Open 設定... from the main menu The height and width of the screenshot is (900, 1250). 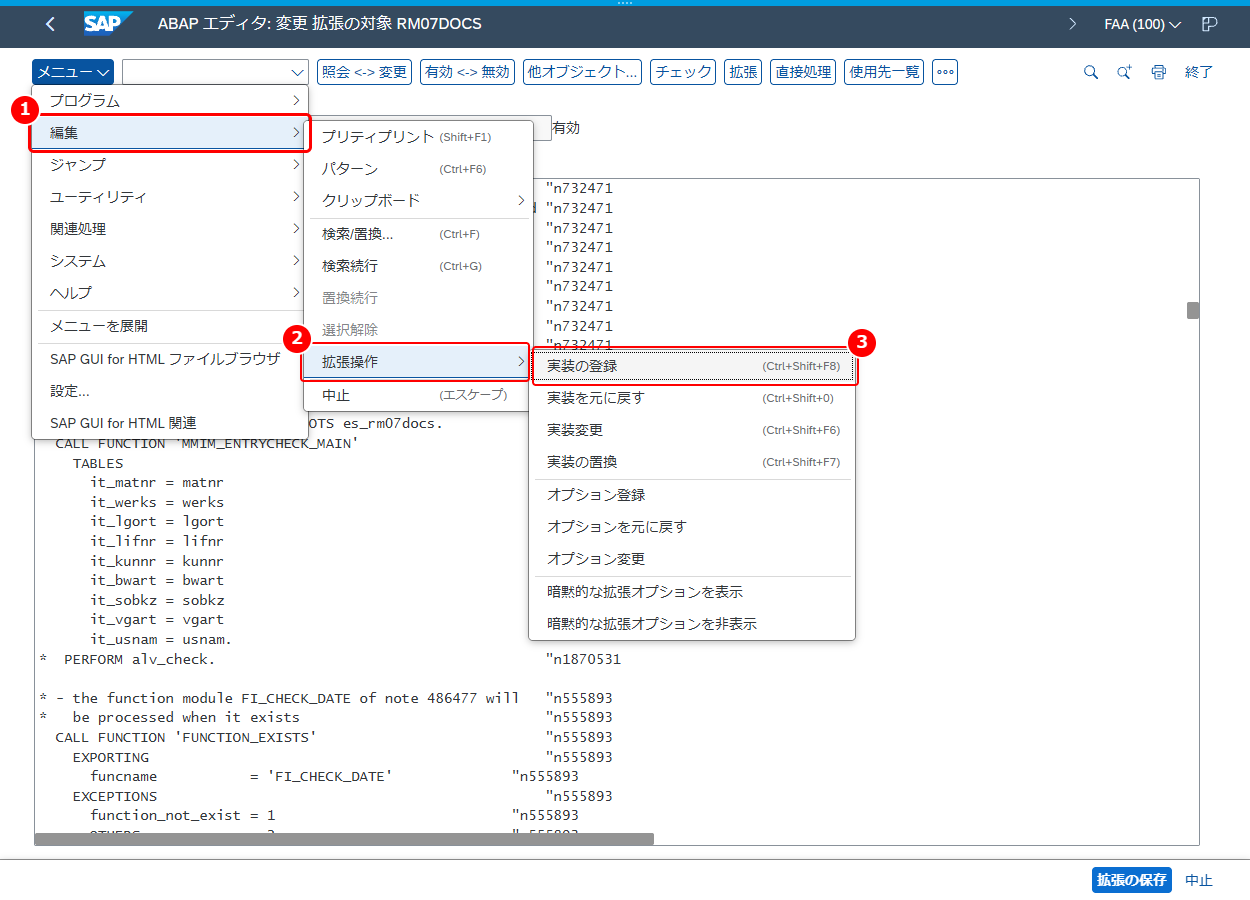(x=170, y=391)
